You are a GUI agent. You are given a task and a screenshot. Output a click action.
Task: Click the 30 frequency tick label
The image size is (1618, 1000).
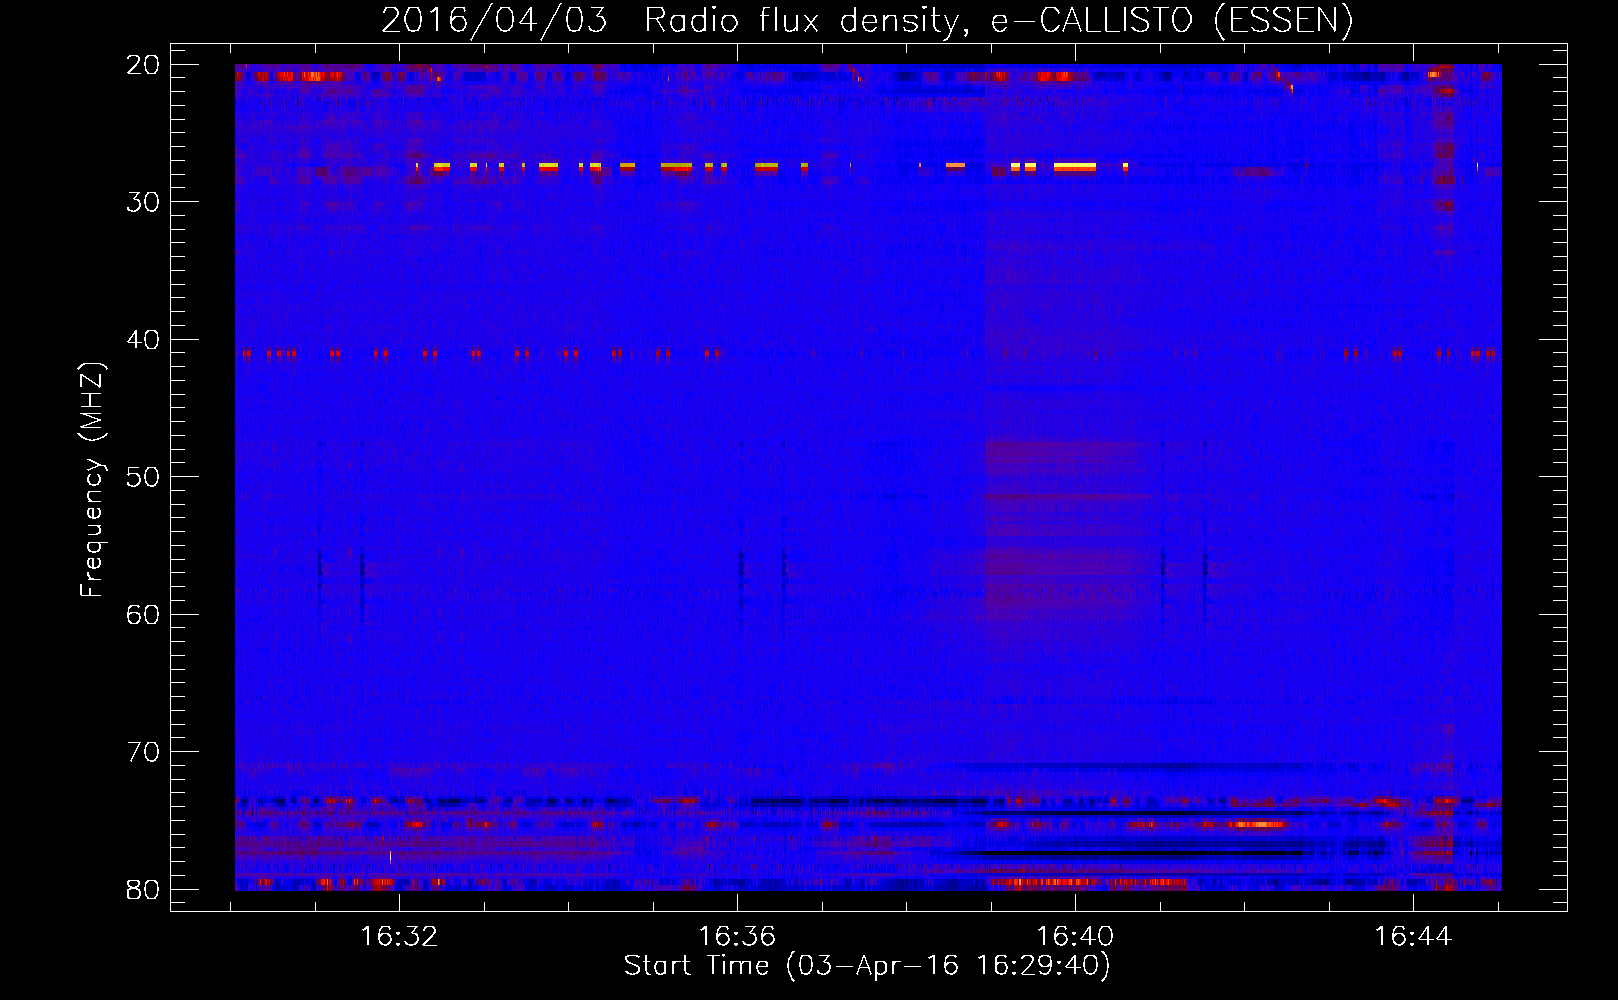144,202
